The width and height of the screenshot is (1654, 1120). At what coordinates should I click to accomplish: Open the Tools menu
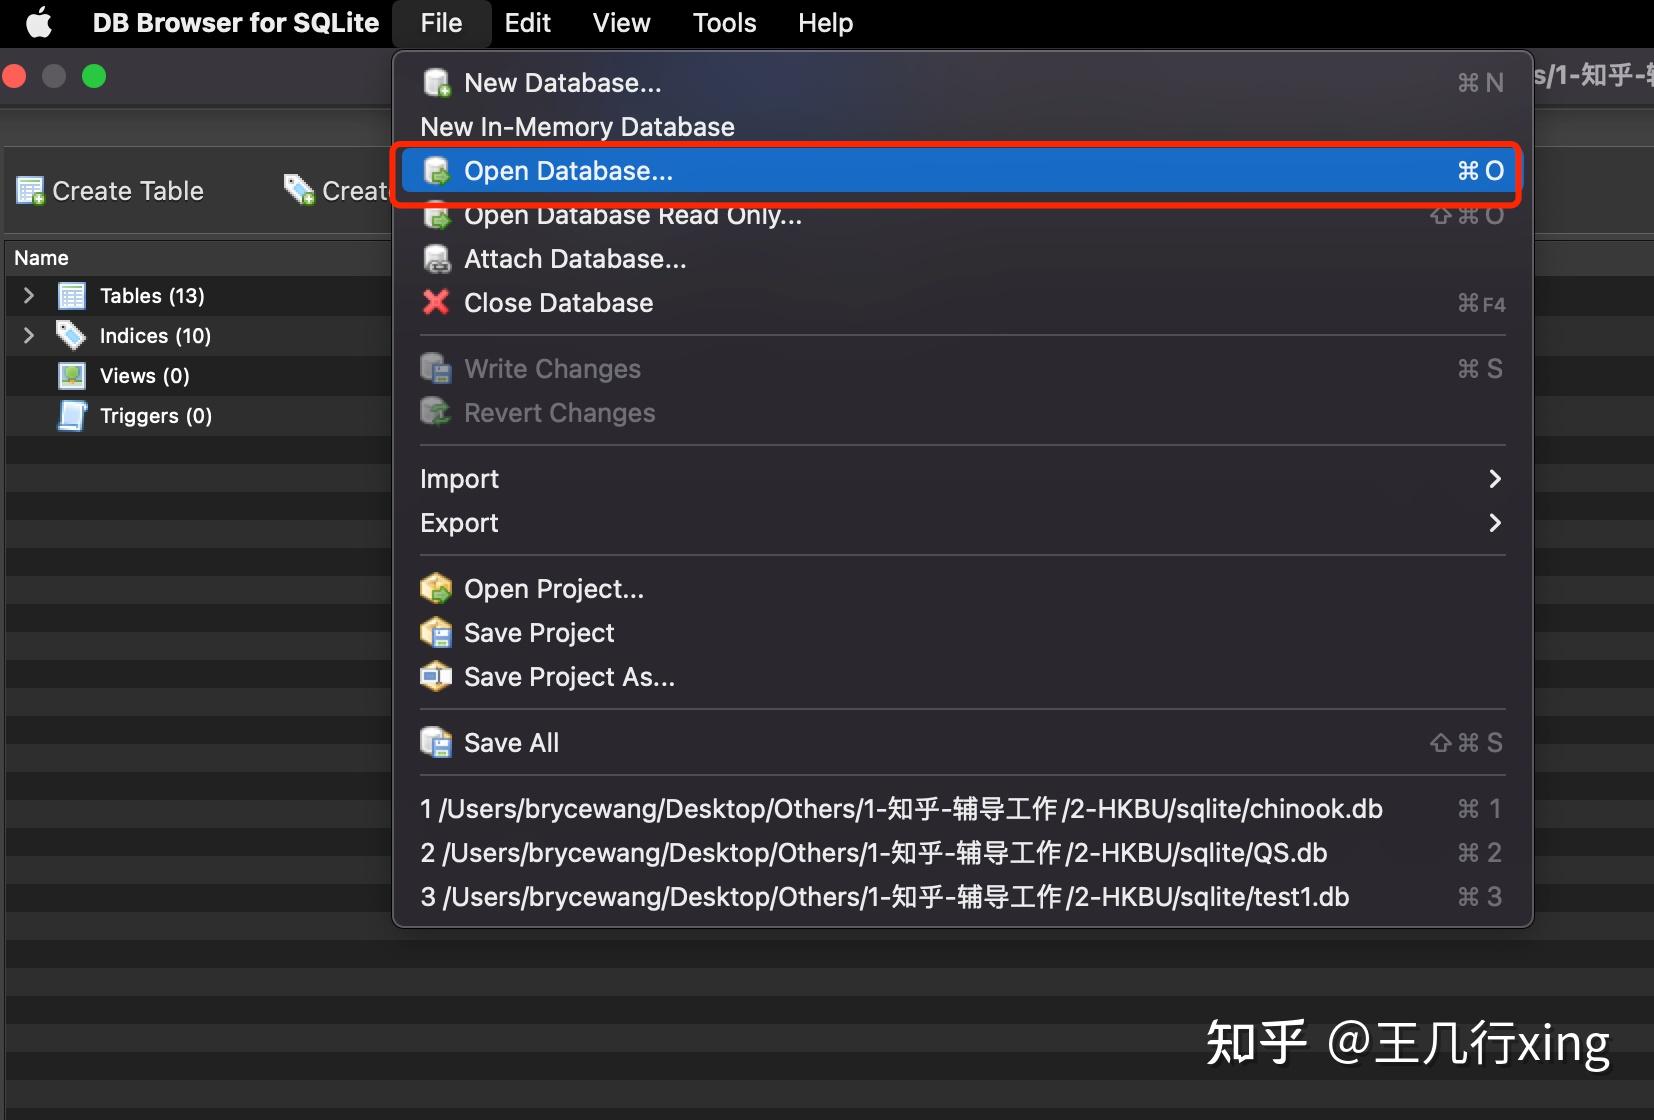tap(723, 22)
